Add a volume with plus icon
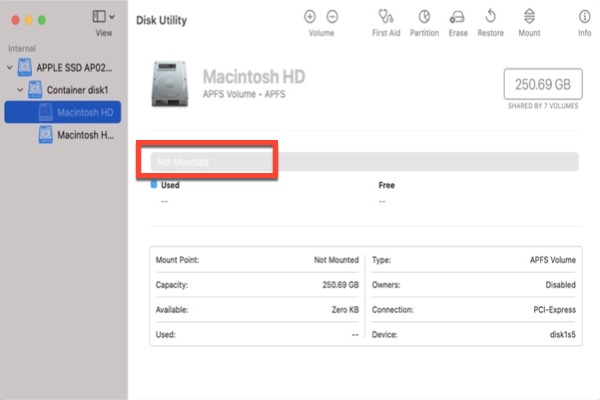Screen dimensions: 600x400 [x=310, y=17]
